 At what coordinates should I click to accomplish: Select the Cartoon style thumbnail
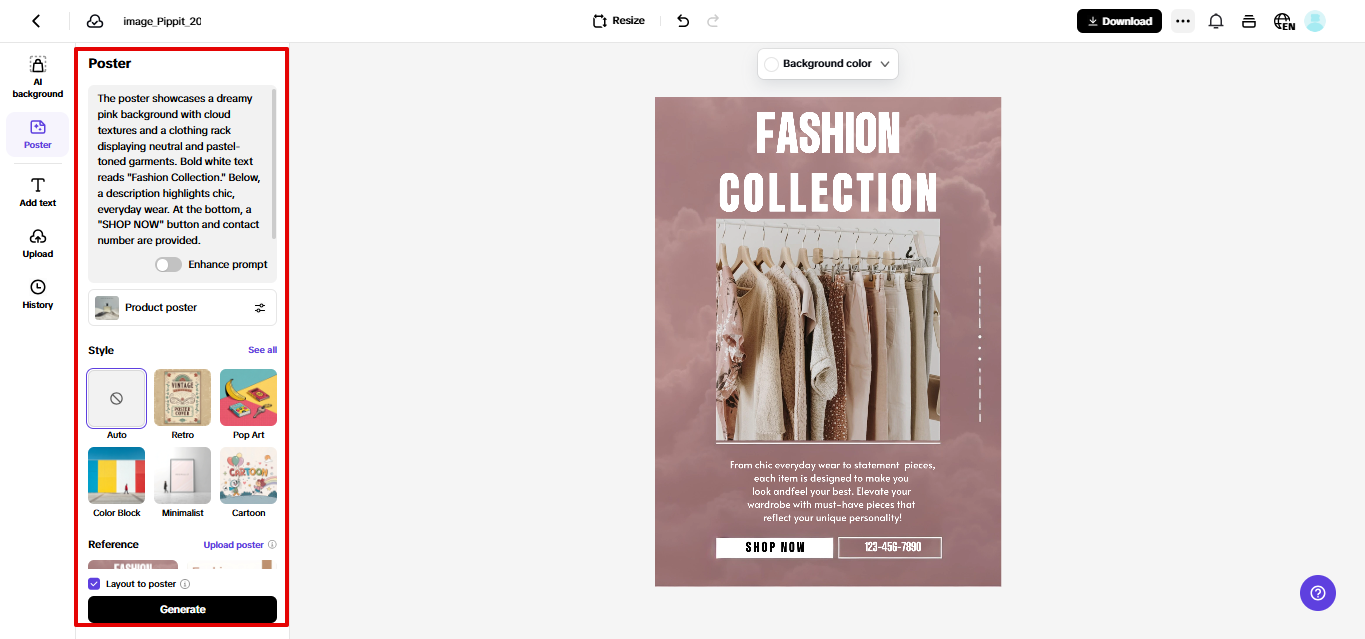(248, 476)
